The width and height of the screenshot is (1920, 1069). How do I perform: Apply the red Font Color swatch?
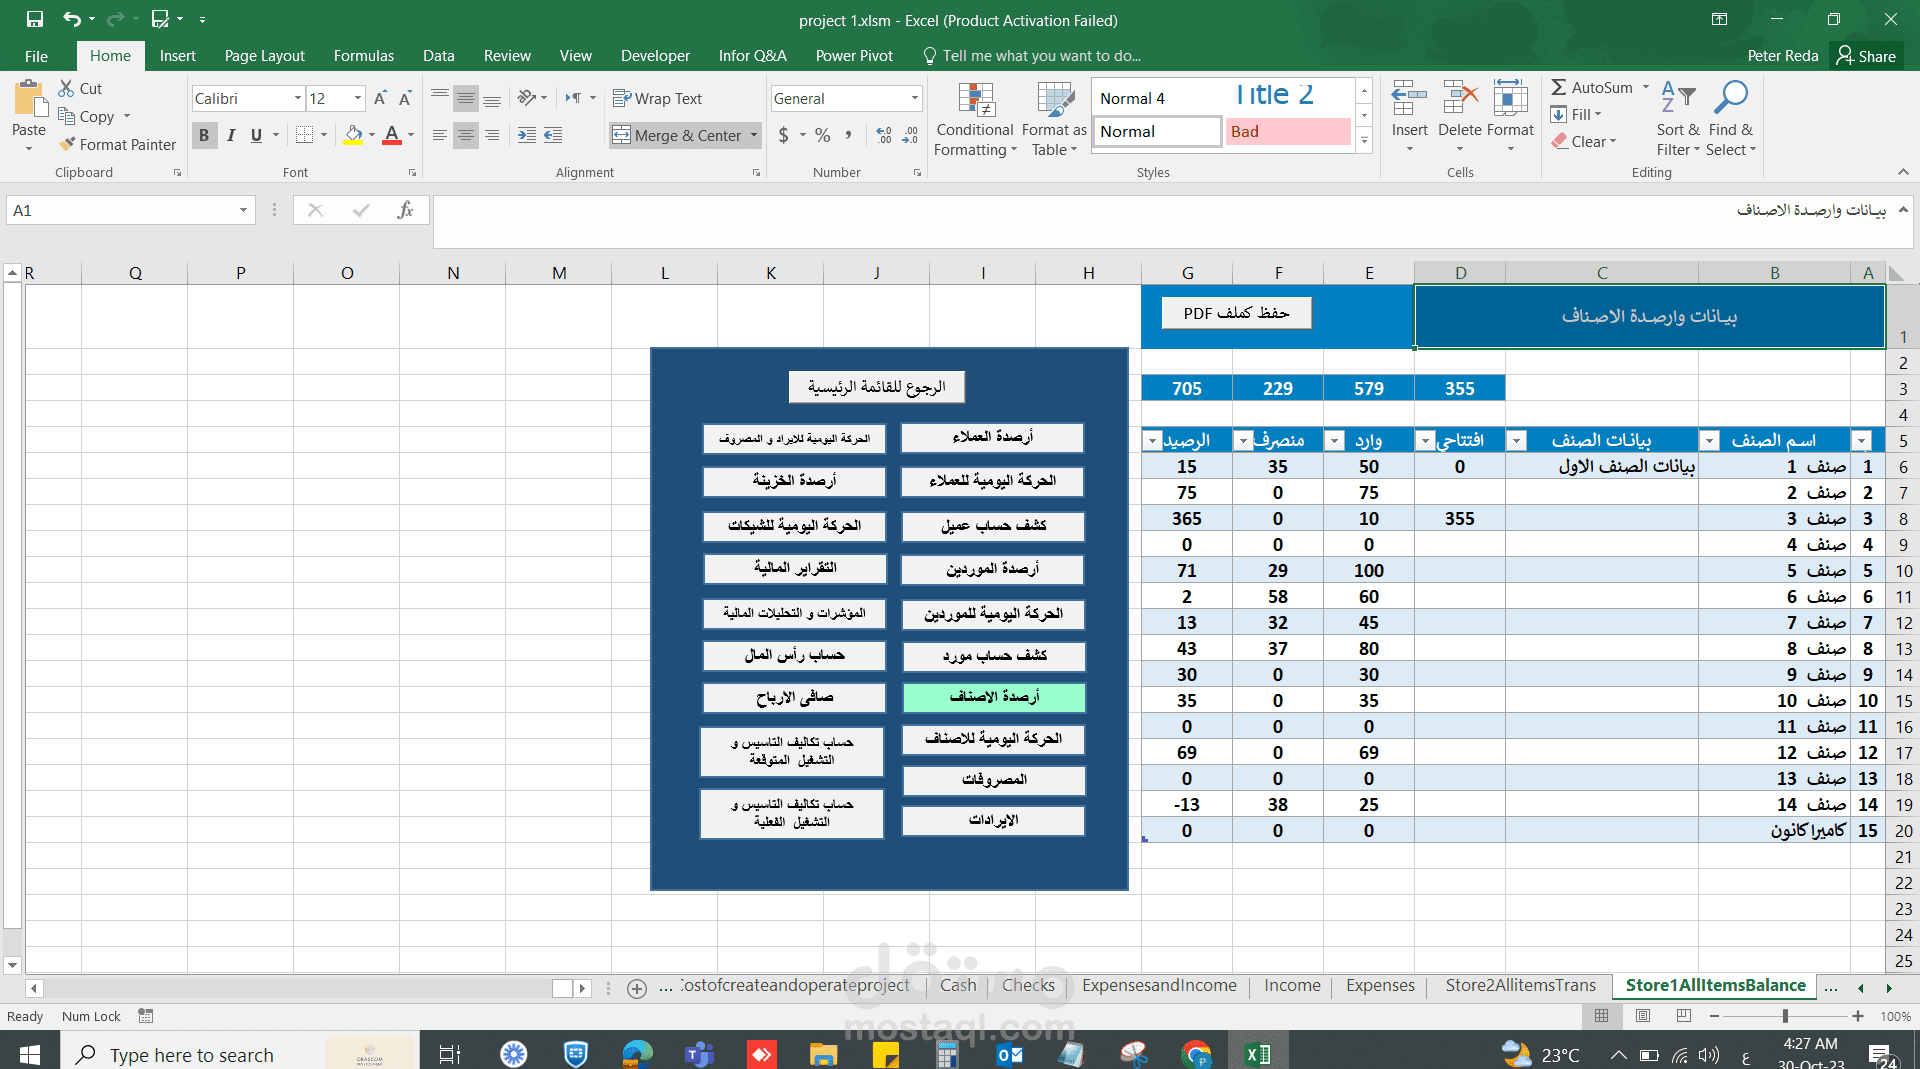[392, 135]
